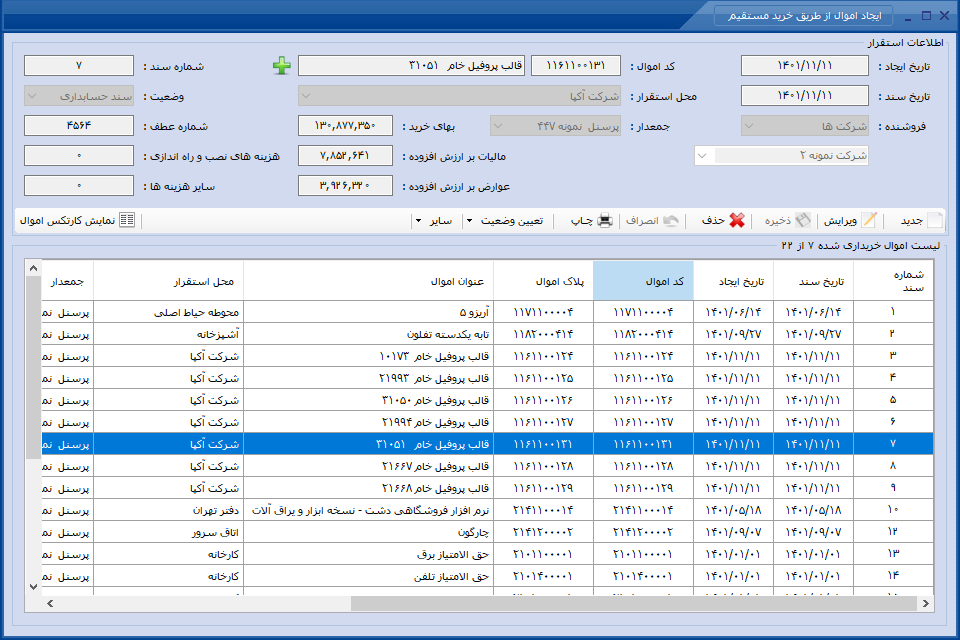Click the red X حذف (delete) button
This screenshot has height=640, width=960.
click(x=723, y=220)
